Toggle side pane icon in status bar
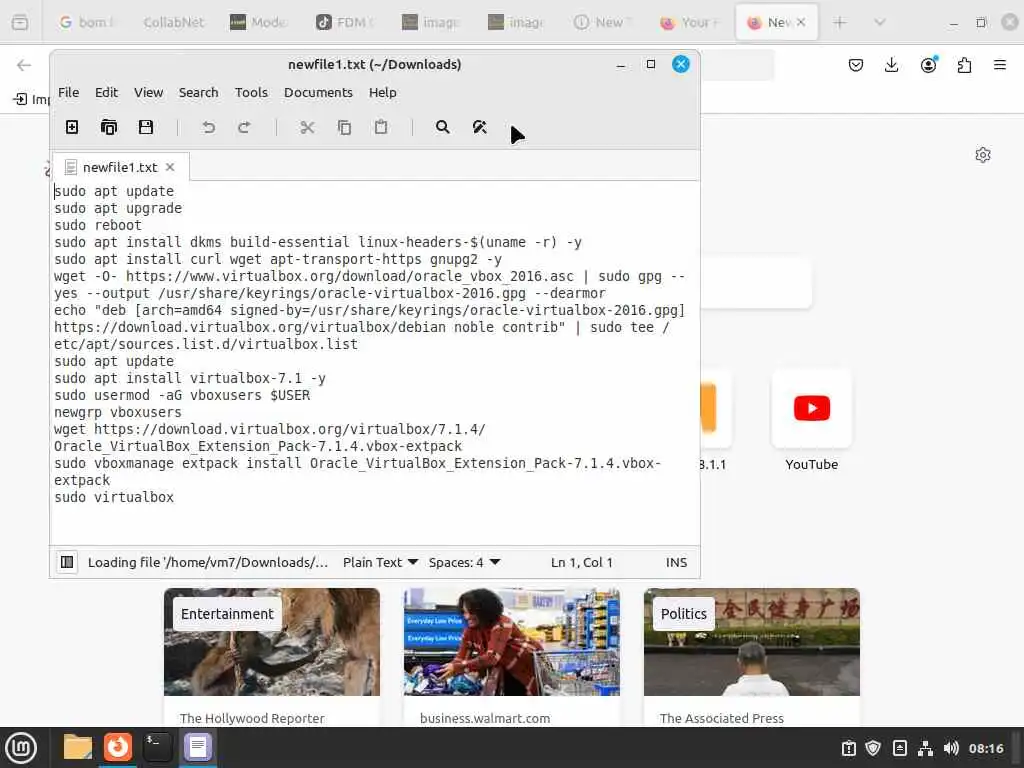The height and width of the screenshot is (768, 1024). [x=67, y=562]
